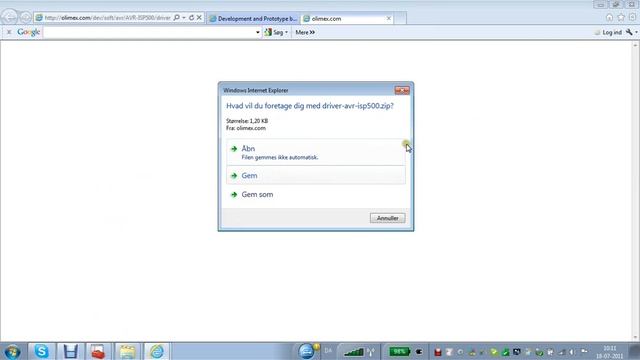
Task: Click the green arrow beside Gem
Action: (234, 176)
